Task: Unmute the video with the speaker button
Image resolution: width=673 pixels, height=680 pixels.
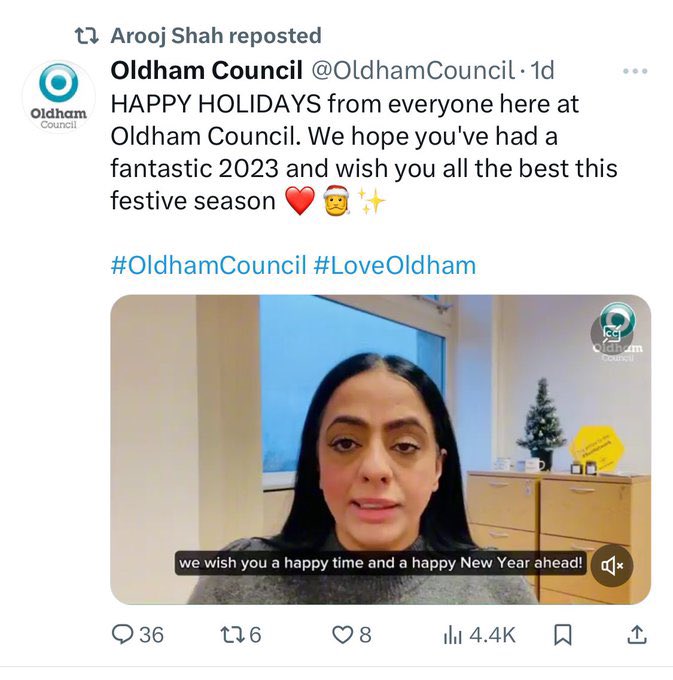Action: (612, 566)
